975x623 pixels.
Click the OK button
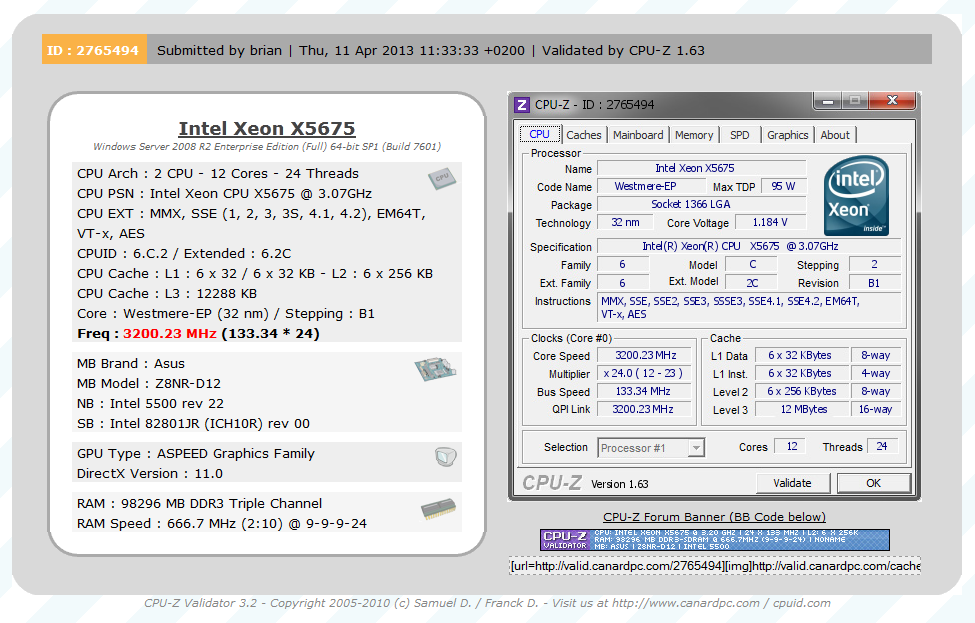point(874,483)
